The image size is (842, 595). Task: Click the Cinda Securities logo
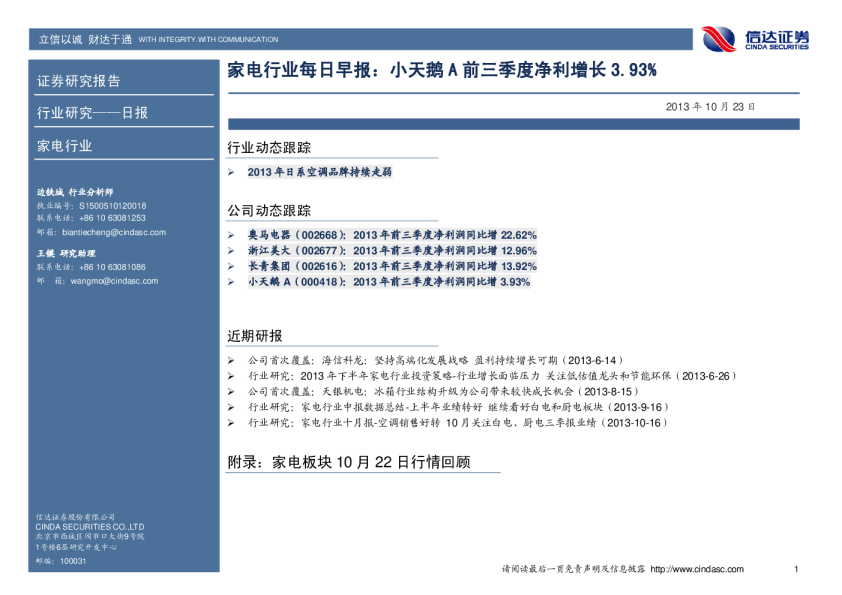[x=755, y=39]
